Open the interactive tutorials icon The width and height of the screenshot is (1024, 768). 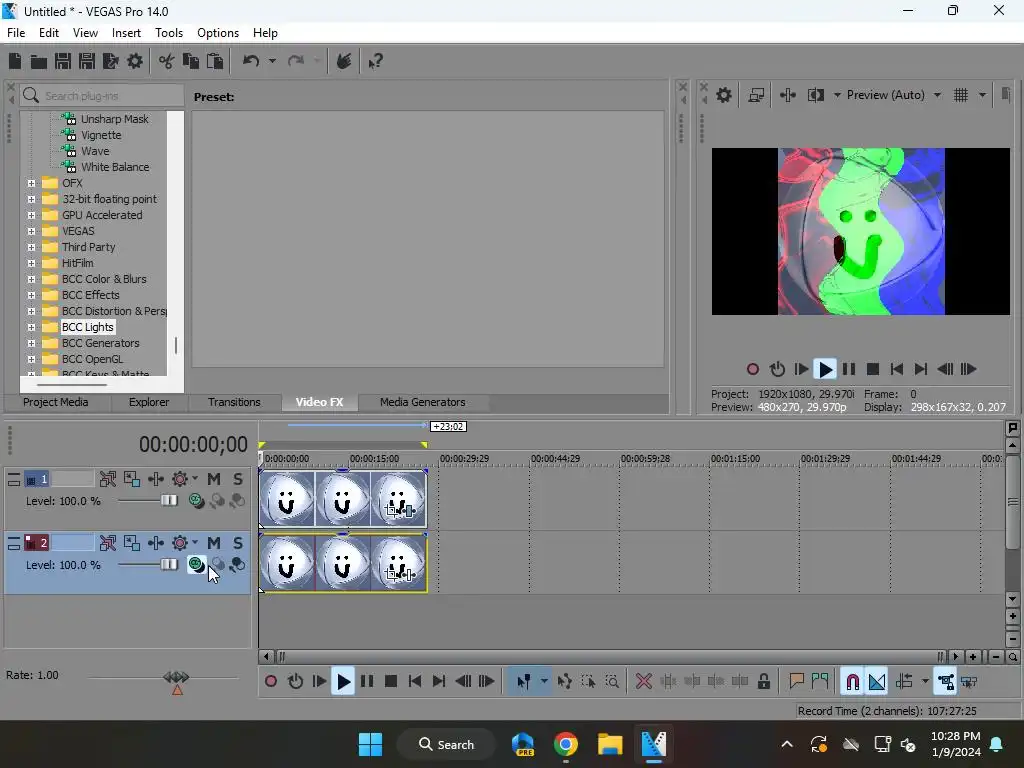click(344, 61)
